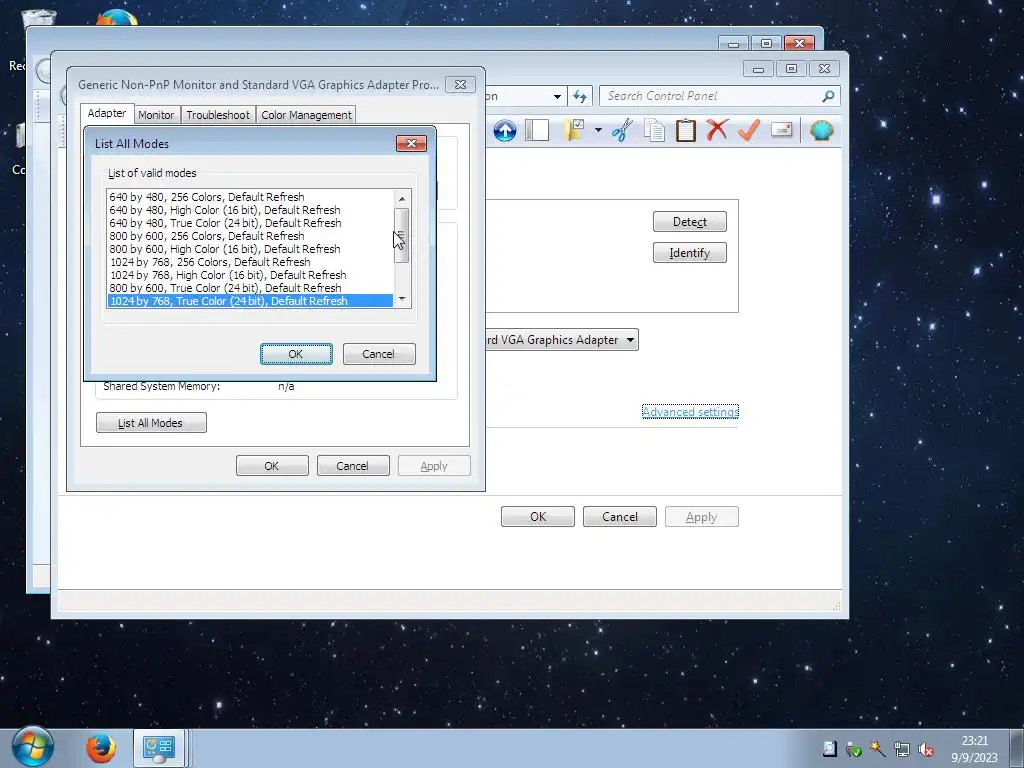Screen dimensions: 1024x768
Task: Click the envelope mail toolbar icon
Action: coord(782,130)
